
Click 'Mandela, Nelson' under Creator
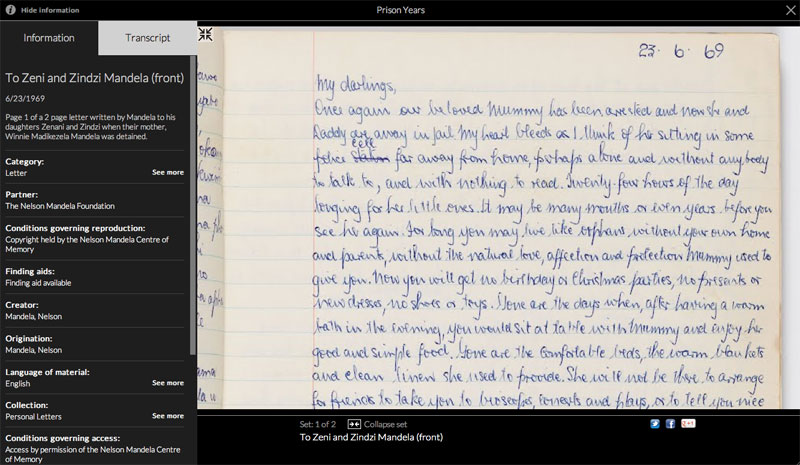pyautogui.click(x=34, y=316)
